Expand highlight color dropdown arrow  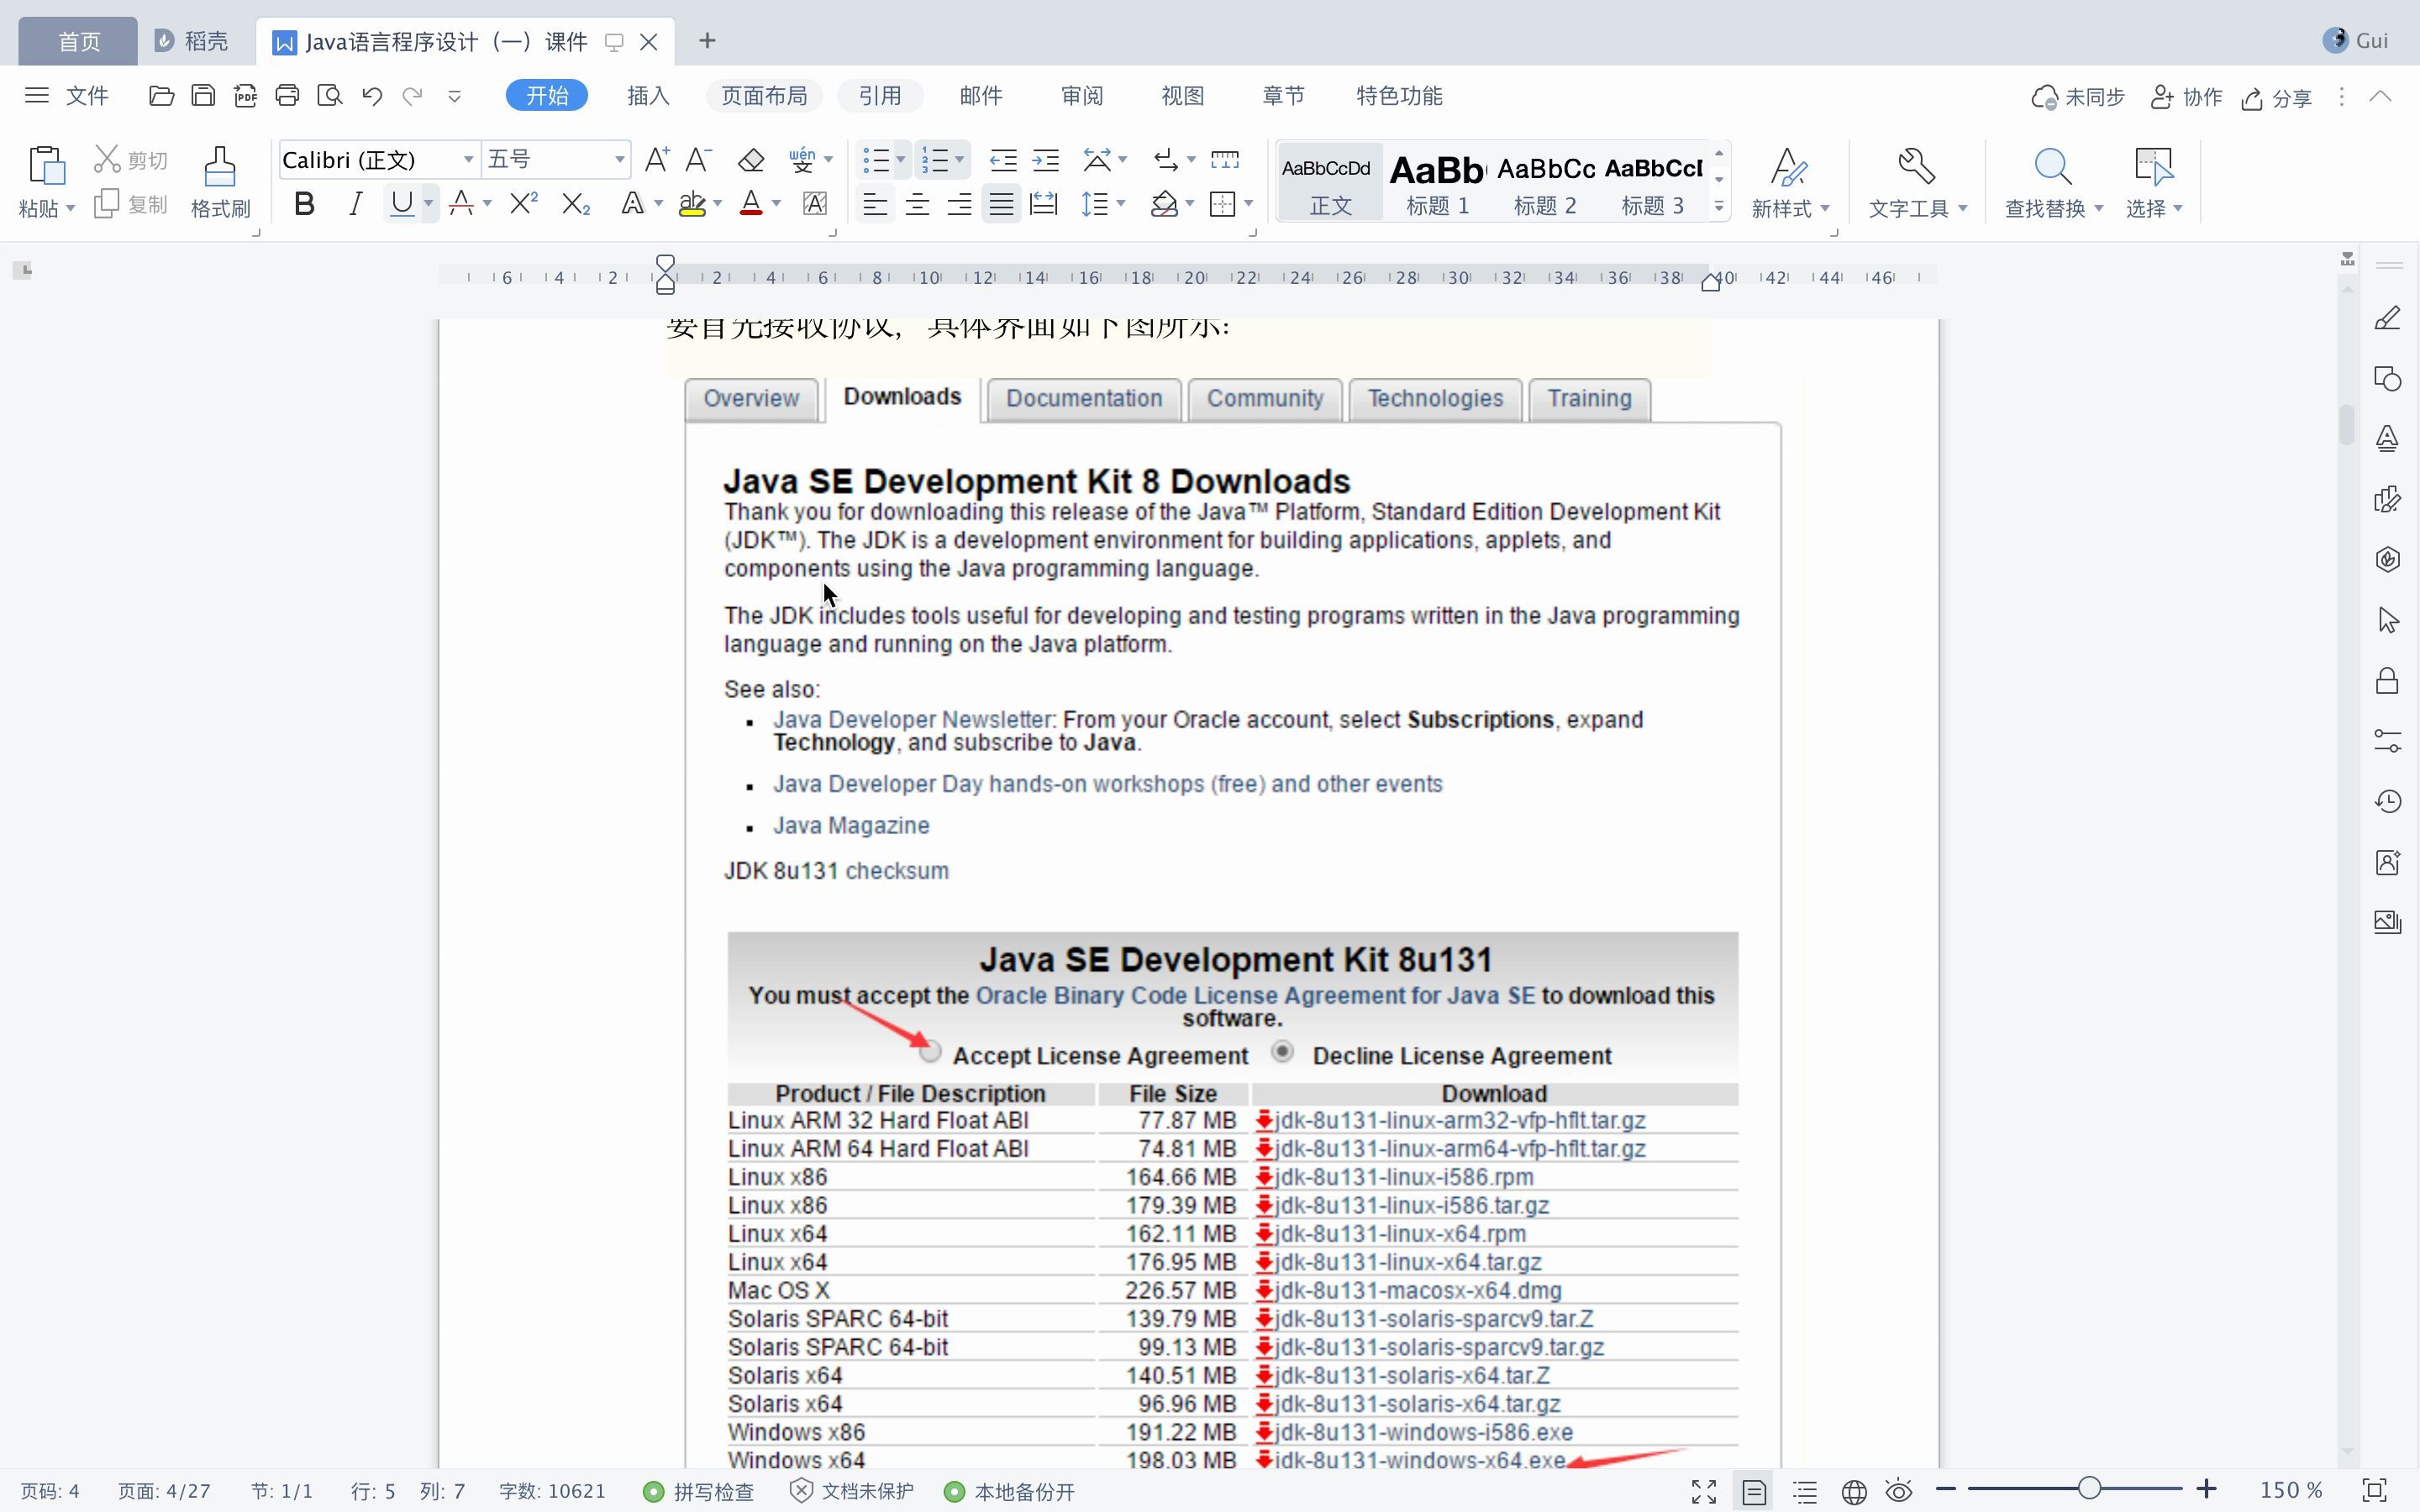coord(718,205)
